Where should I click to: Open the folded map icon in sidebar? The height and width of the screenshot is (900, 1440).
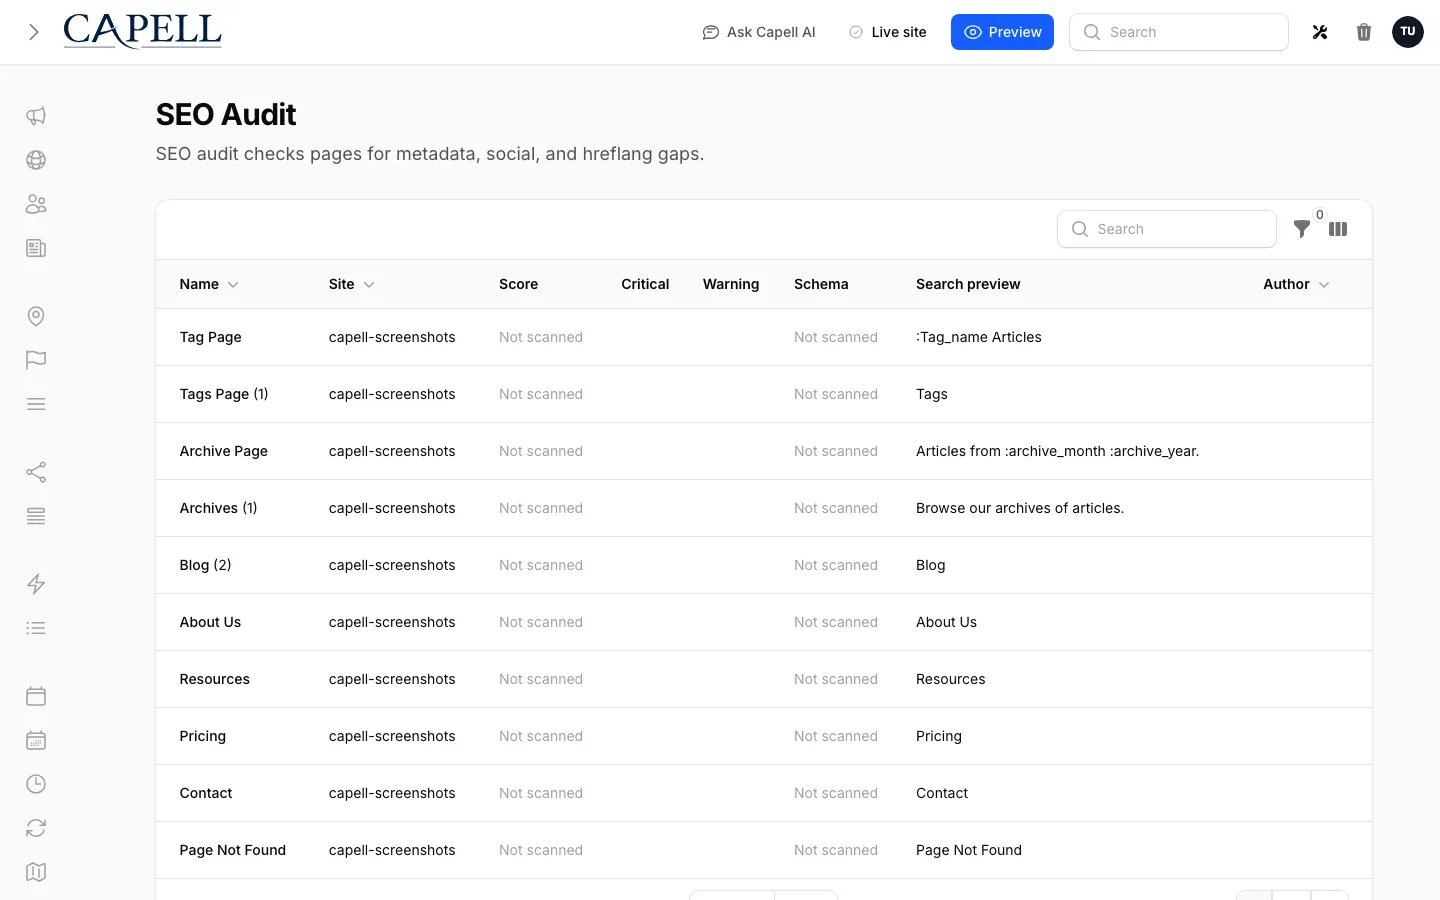[x=36, y=872]
